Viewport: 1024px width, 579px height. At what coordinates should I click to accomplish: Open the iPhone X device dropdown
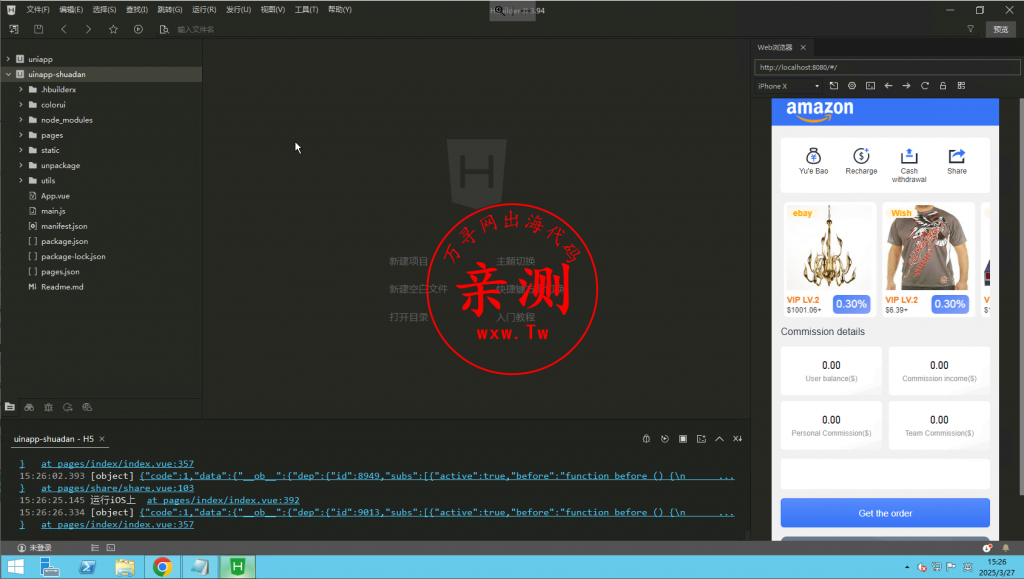pyautogui.click(x=788, y=86)
